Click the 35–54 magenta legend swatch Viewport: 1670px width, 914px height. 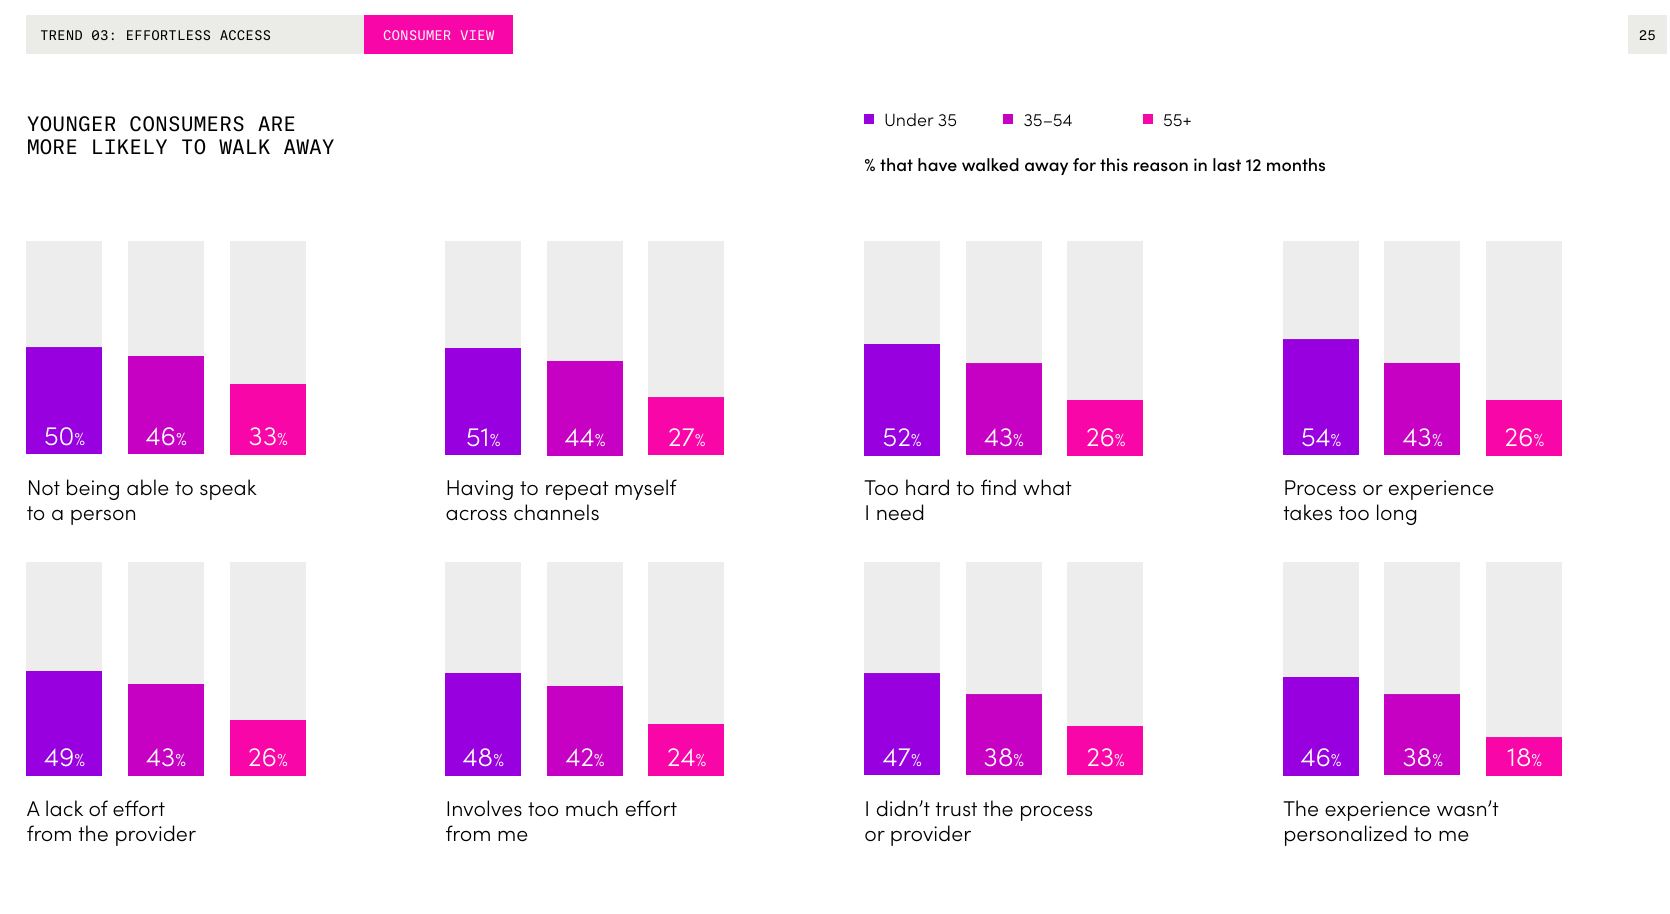tap(1008, 120)
